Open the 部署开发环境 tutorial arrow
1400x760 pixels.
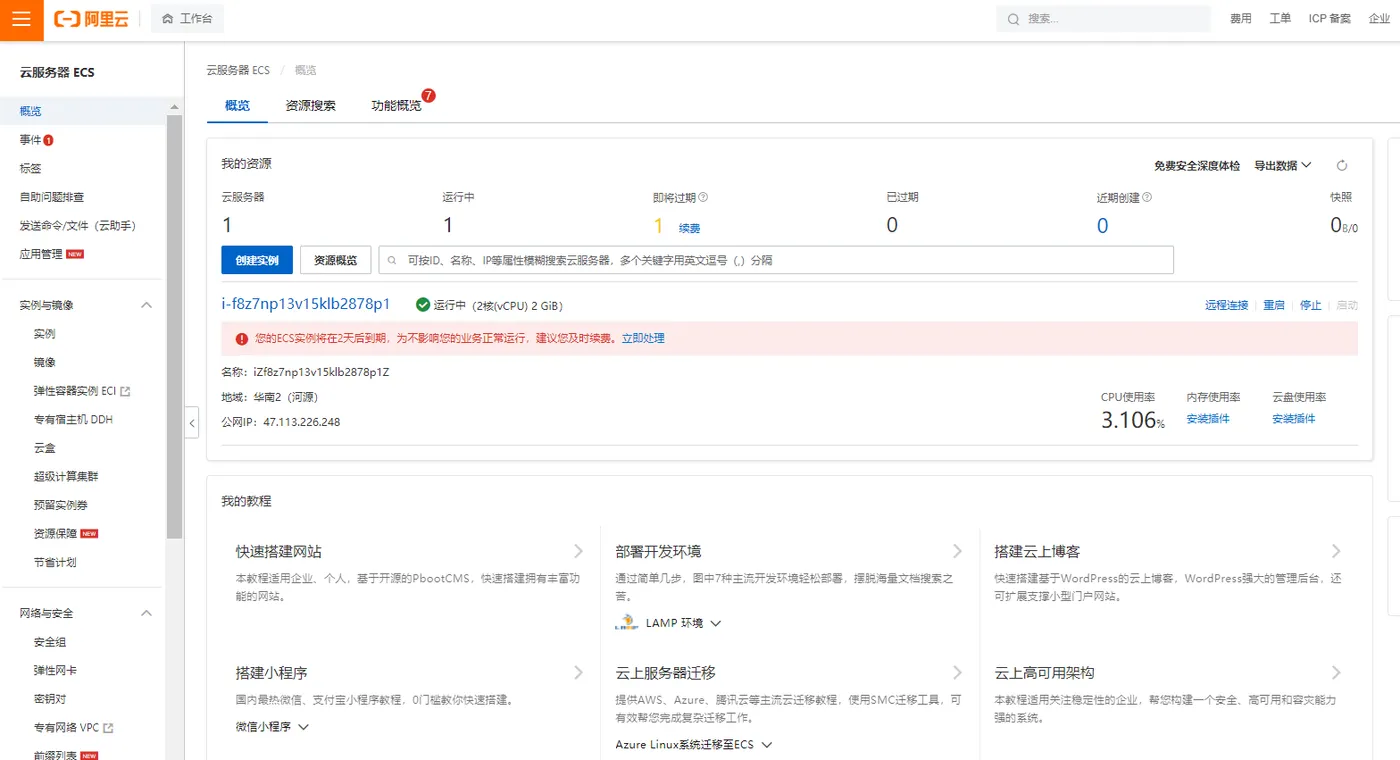tap(957, 551)
